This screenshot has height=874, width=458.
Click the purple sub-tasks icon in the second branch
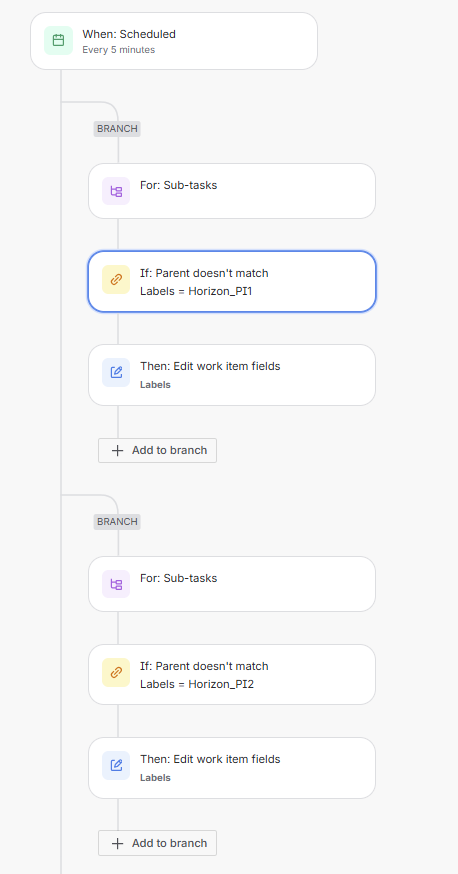click(116, 584)
